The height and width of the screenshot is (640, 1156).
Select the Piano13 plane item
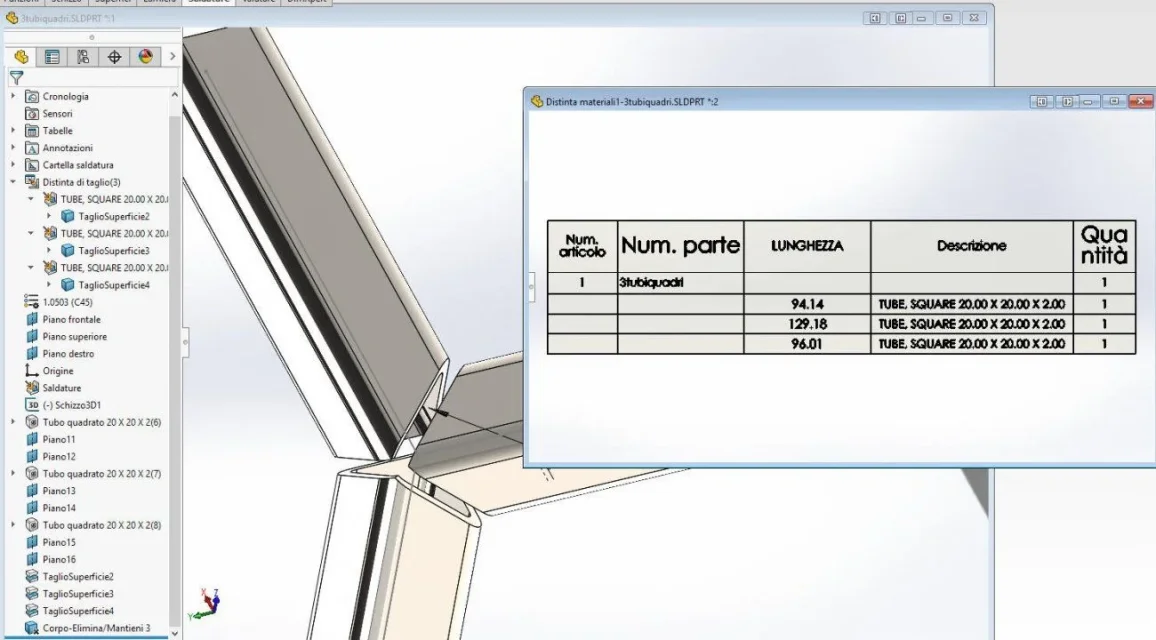click(59, 491)
